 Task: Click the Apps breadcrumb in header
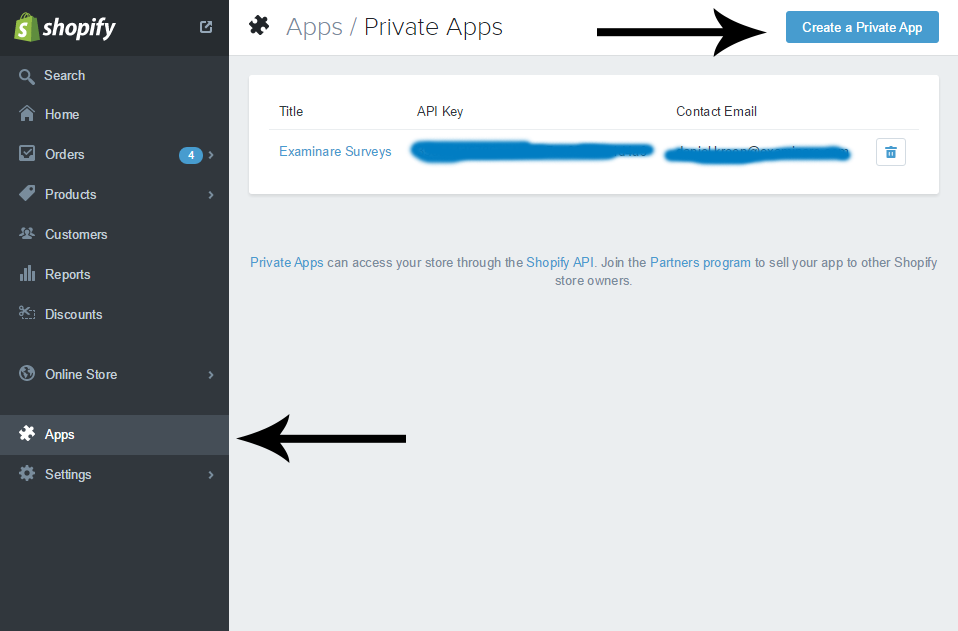tap(314, 27)
